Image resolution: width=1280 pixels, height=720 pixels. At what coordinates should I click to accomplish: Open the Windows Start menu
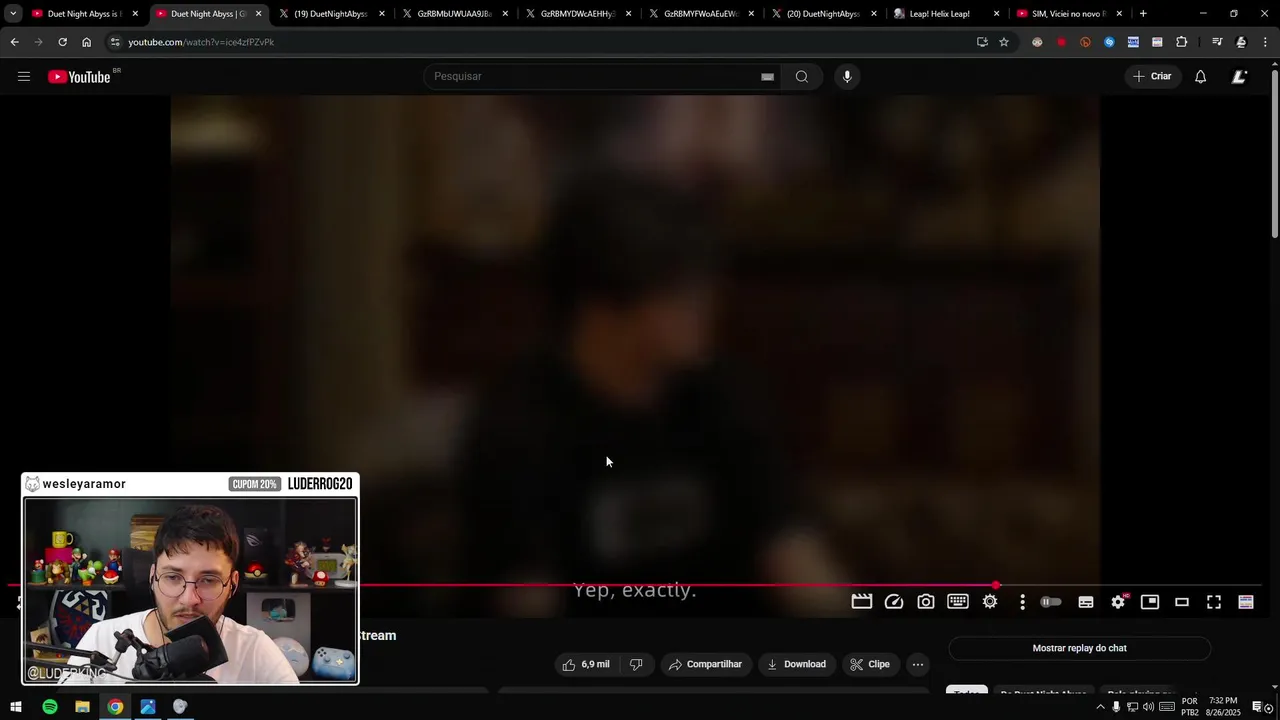[x=15, y=707]
